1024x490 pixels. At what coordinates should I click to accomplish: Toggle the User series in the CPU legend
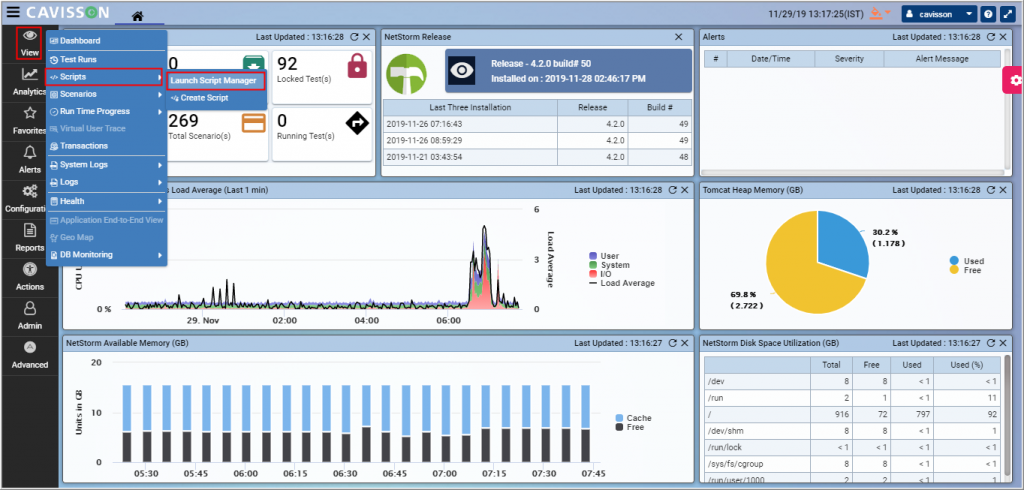coord(604,256)
